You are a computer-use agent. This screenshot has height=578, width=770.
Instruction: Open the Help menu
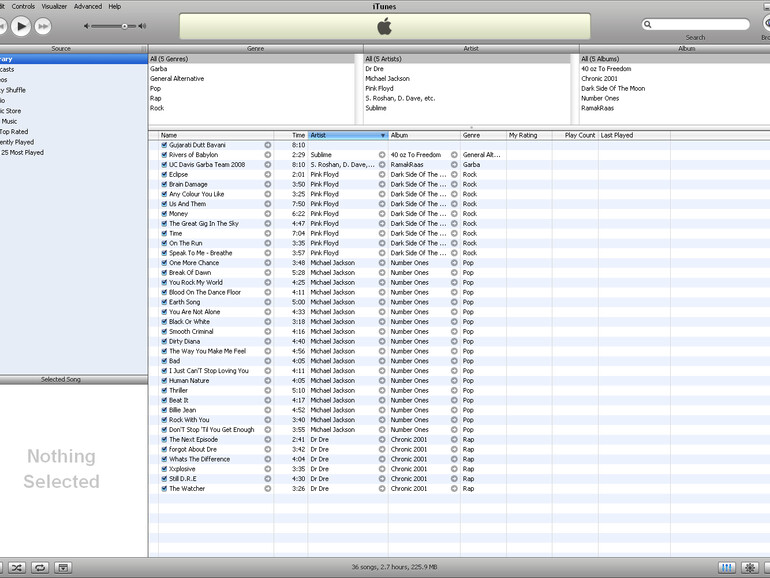pyautogui.click(x=114, y=6)
